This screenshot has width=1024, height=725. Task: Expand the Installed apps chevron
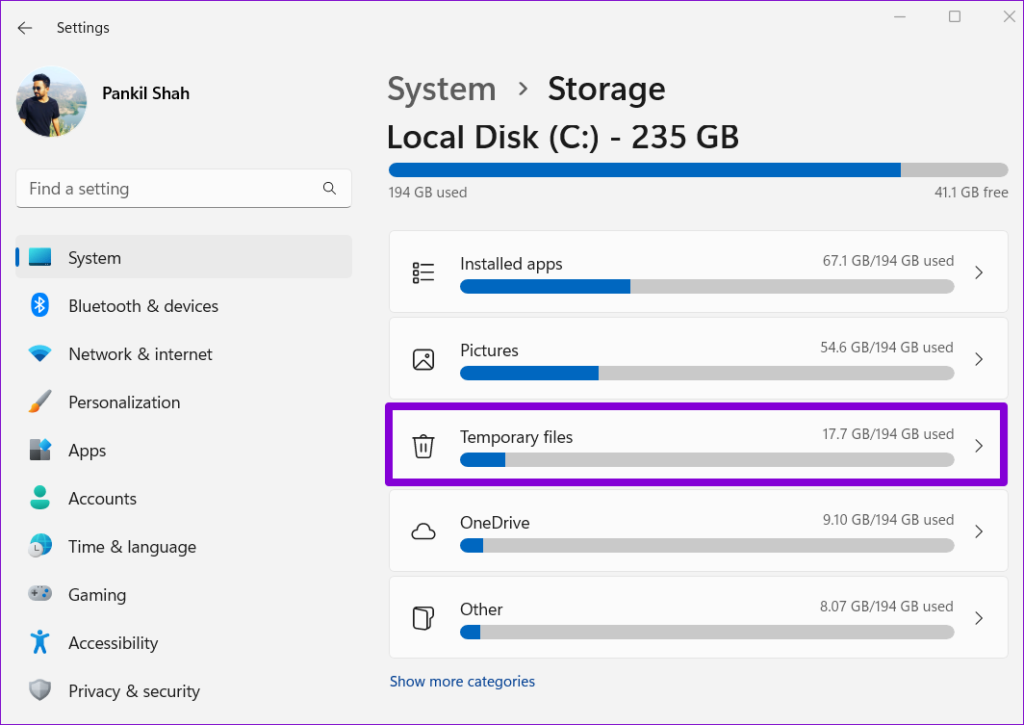tap(979, 271)
